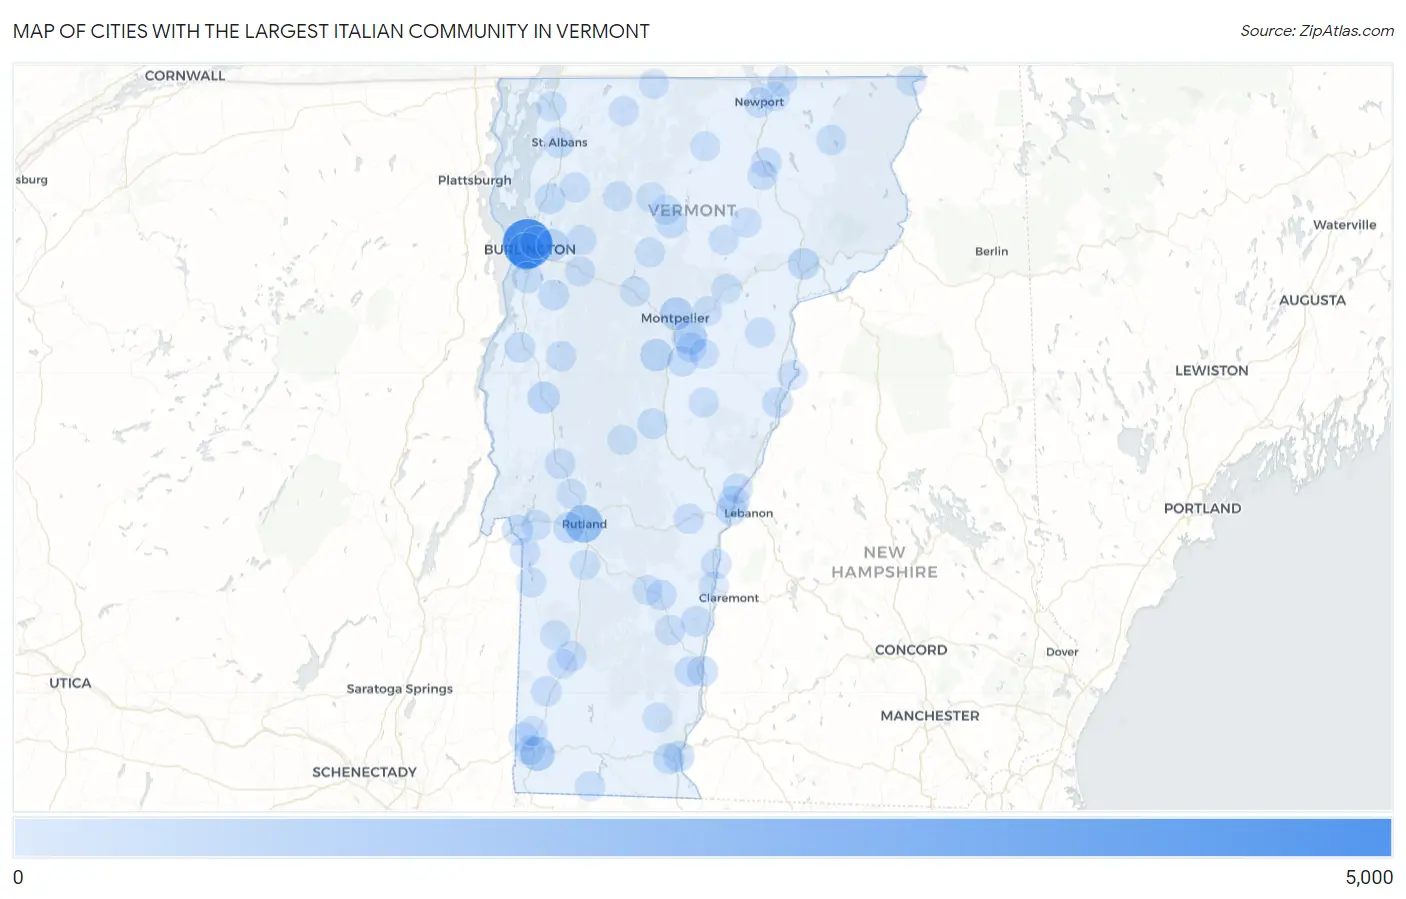Click the Newport map label
The width and height of the screenshot is (1406, 899).
[x=759, y=102]
